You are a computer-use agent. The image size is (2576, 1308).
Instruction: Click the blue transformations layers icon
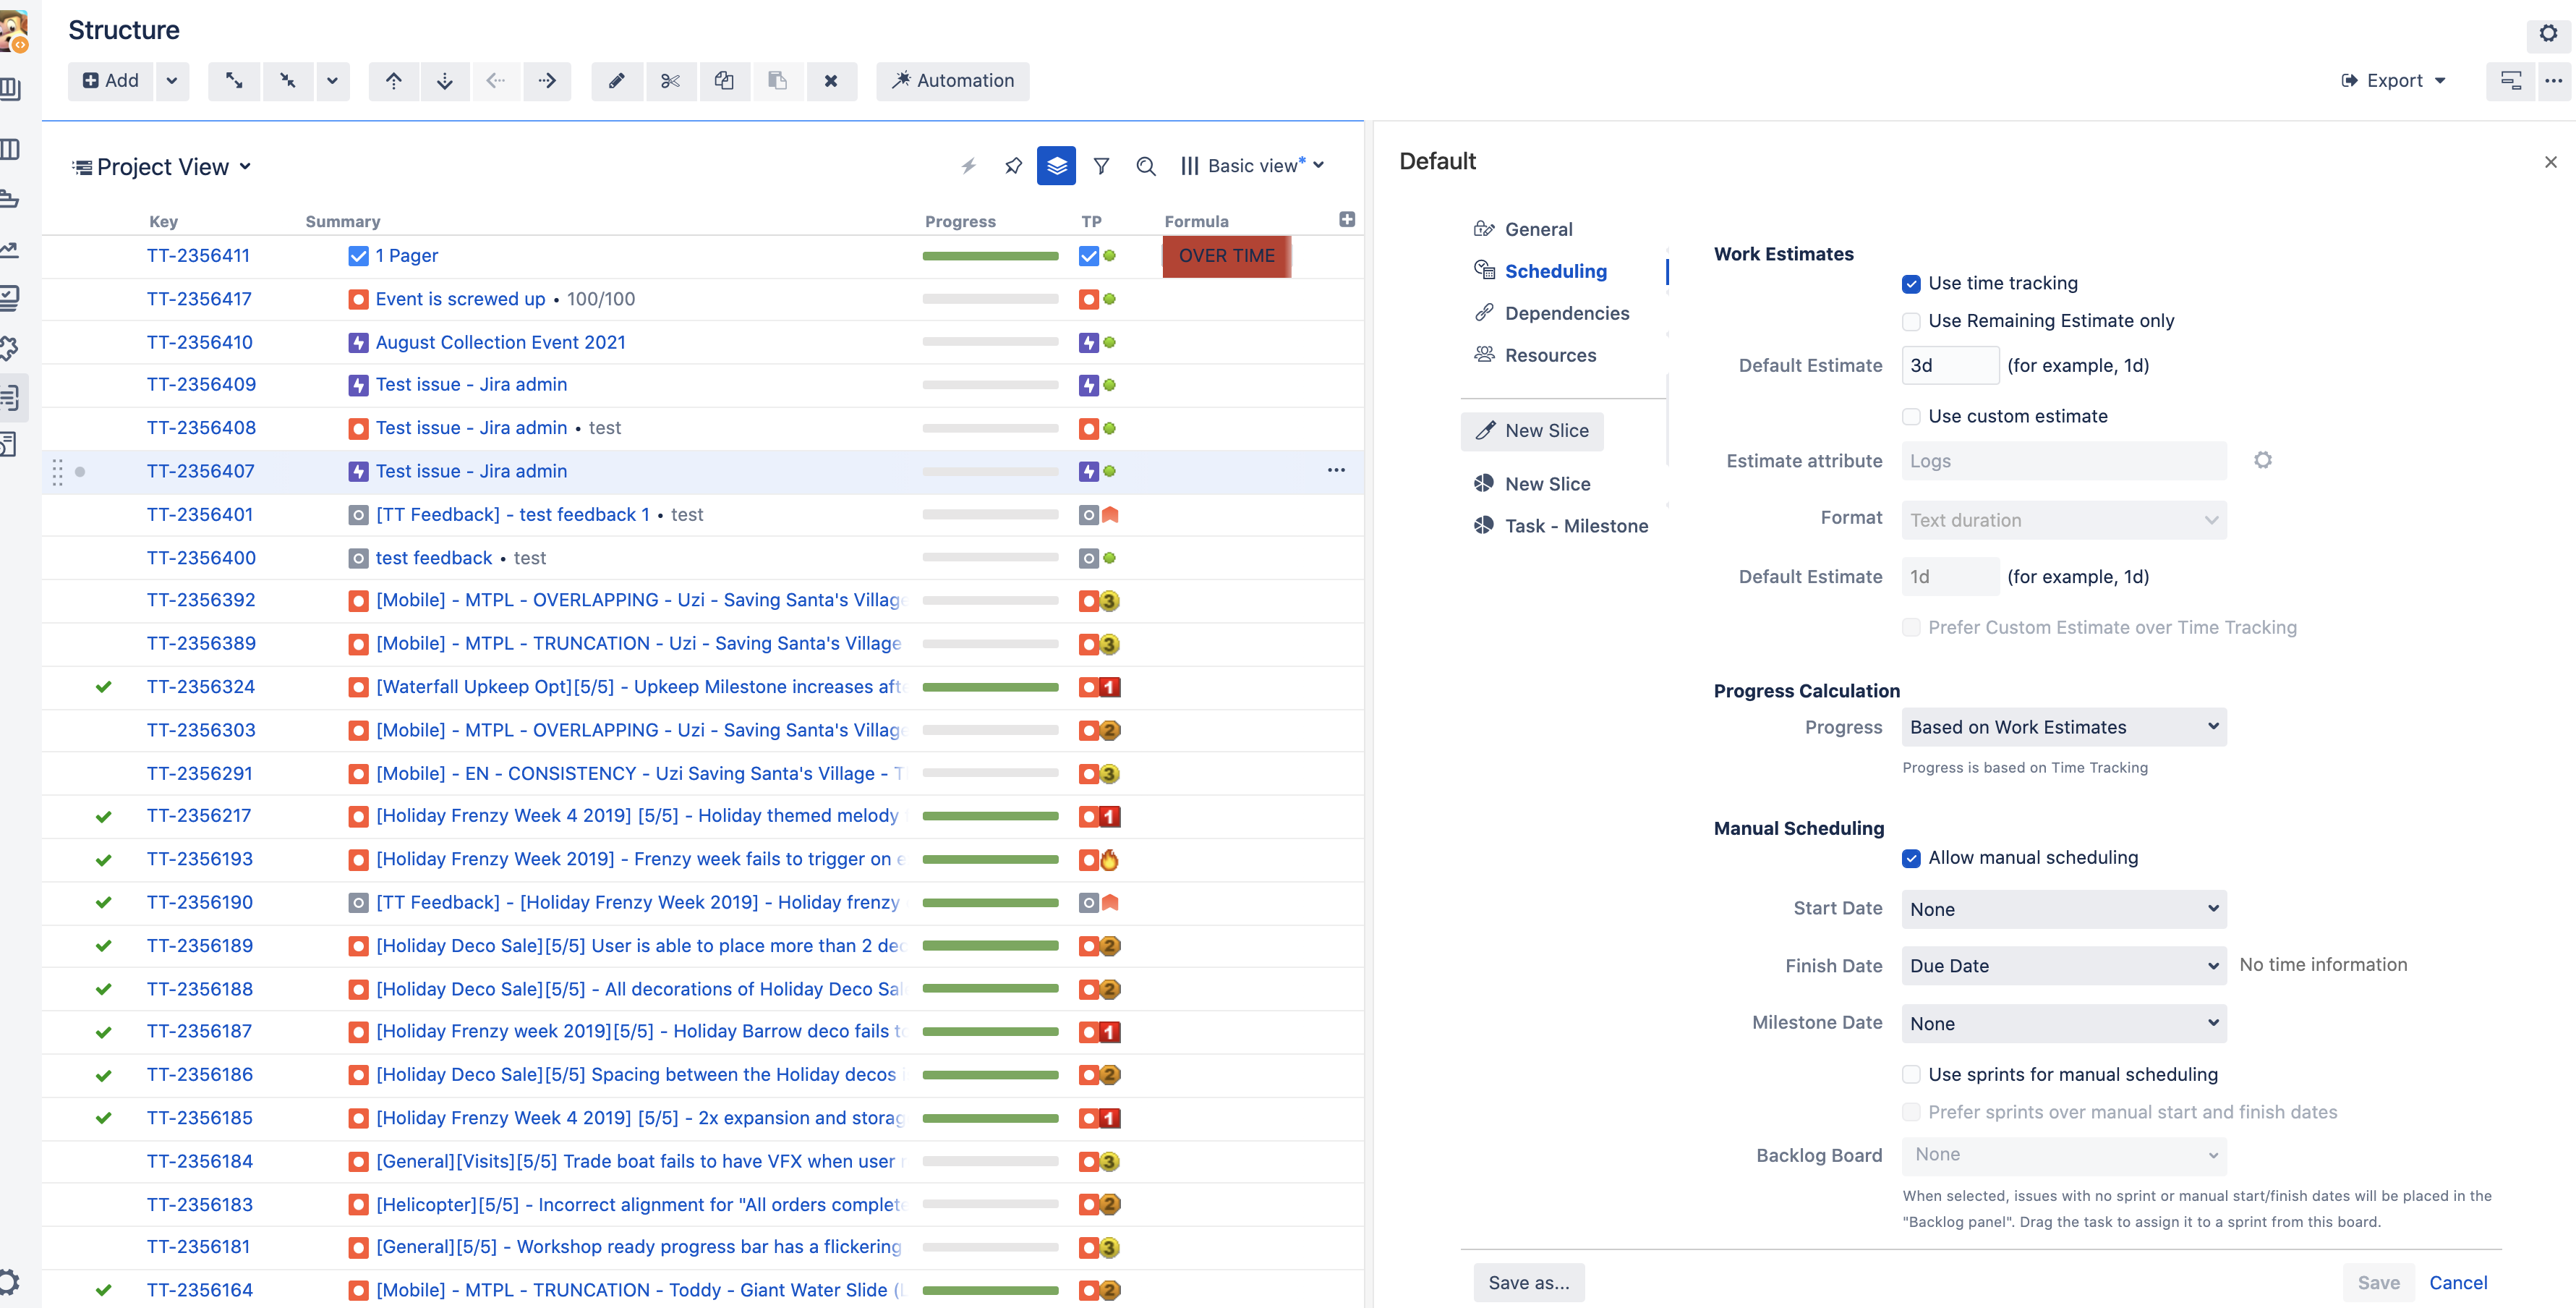tap(1056, 166)
